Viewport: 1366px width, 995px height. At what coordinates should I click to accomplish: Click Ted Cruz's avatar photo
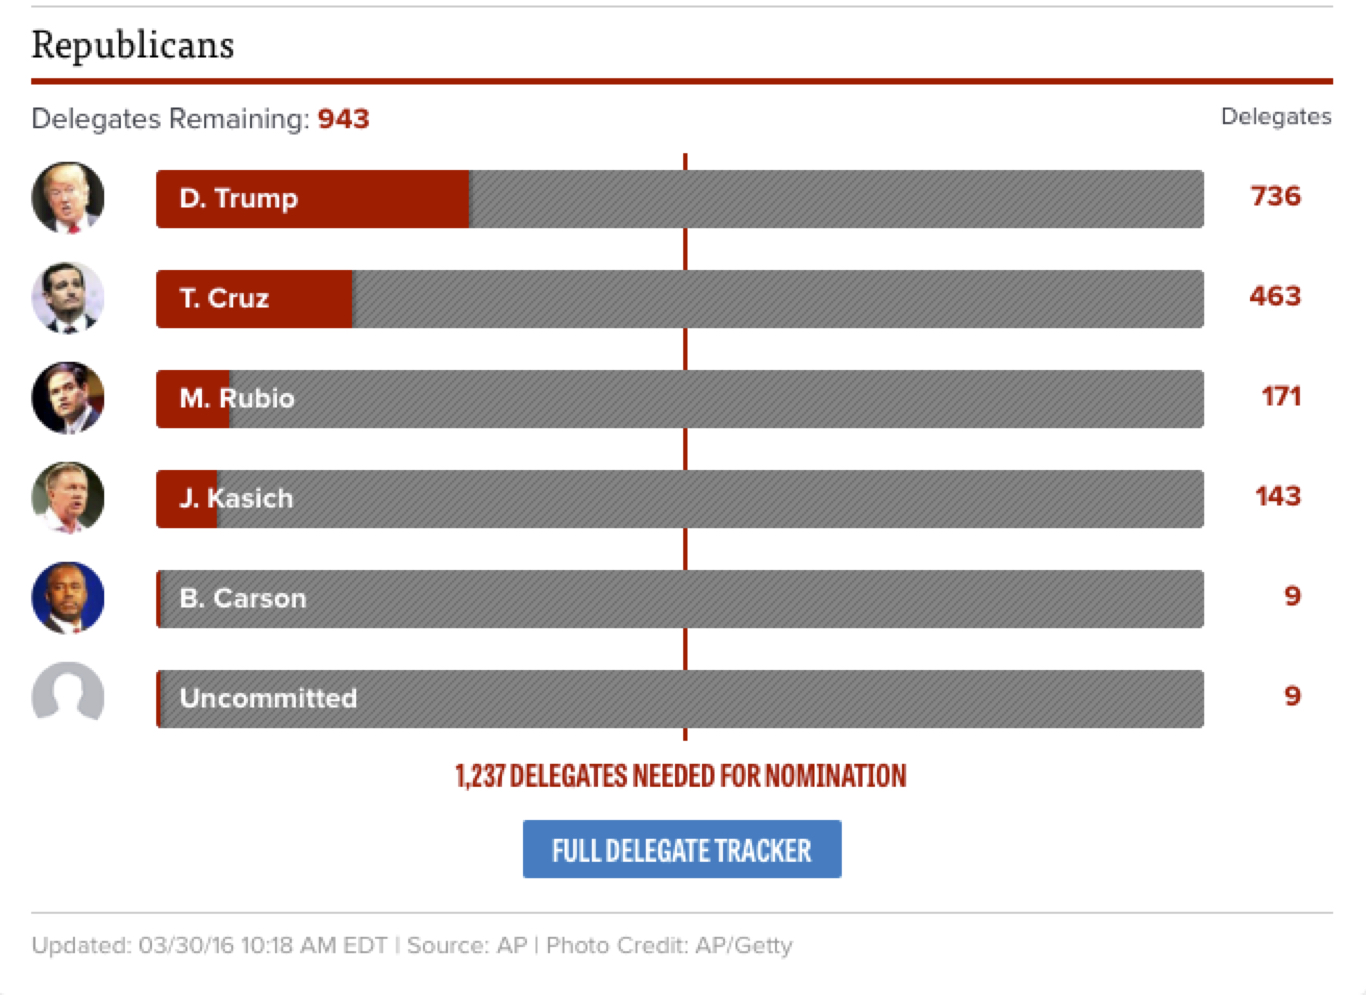pos(68,298)
